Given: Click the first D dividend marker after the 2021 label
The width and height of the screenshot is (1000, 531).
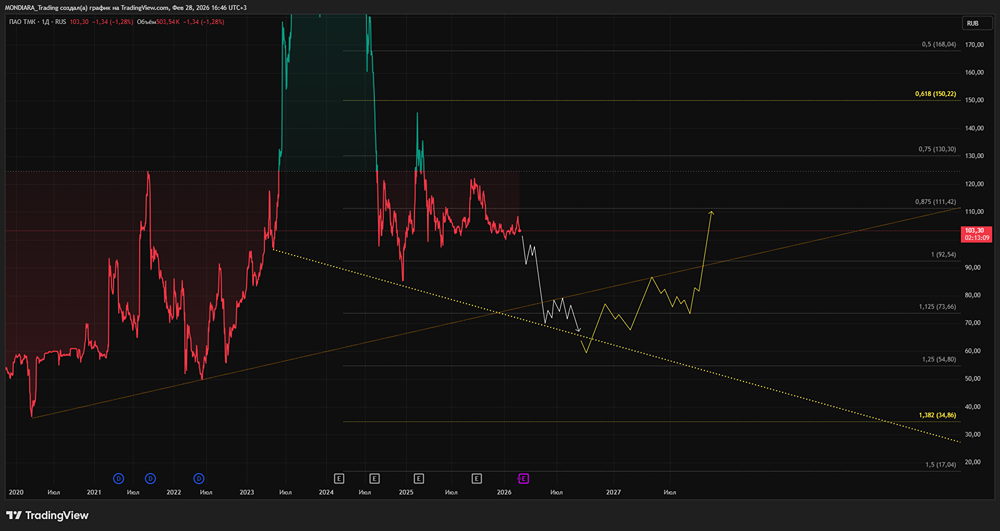Looking at the screenshot, I should 118,478.
